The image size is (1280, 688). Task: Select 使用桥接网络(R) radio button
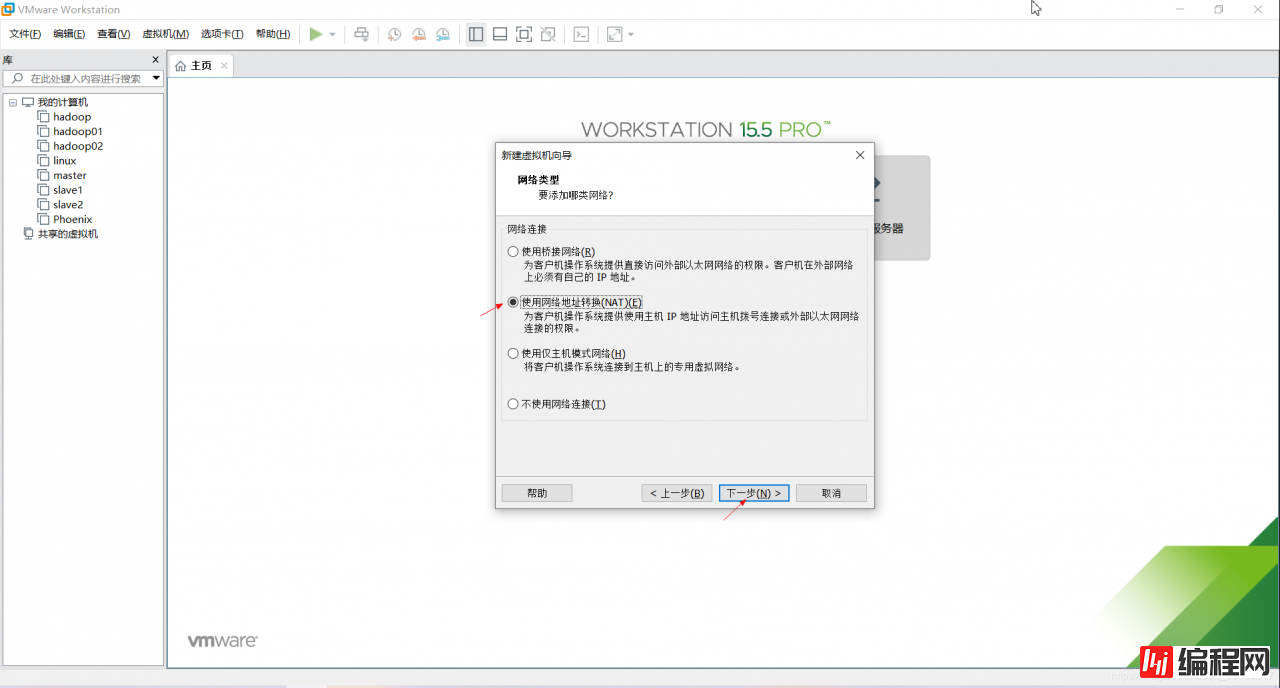coord(513,251)
